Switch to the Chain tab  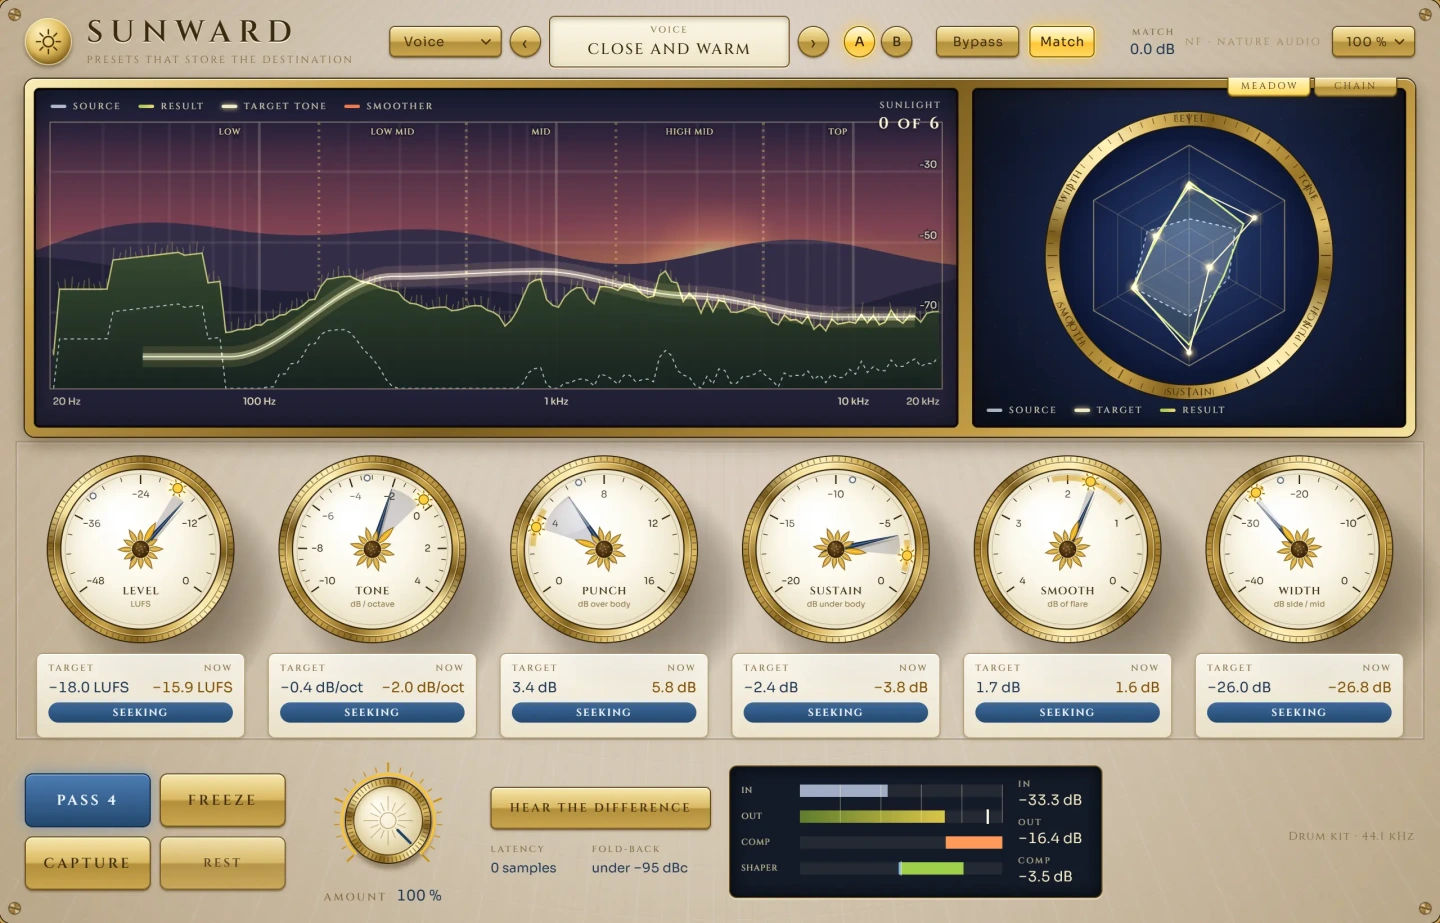click(1355, 86)
